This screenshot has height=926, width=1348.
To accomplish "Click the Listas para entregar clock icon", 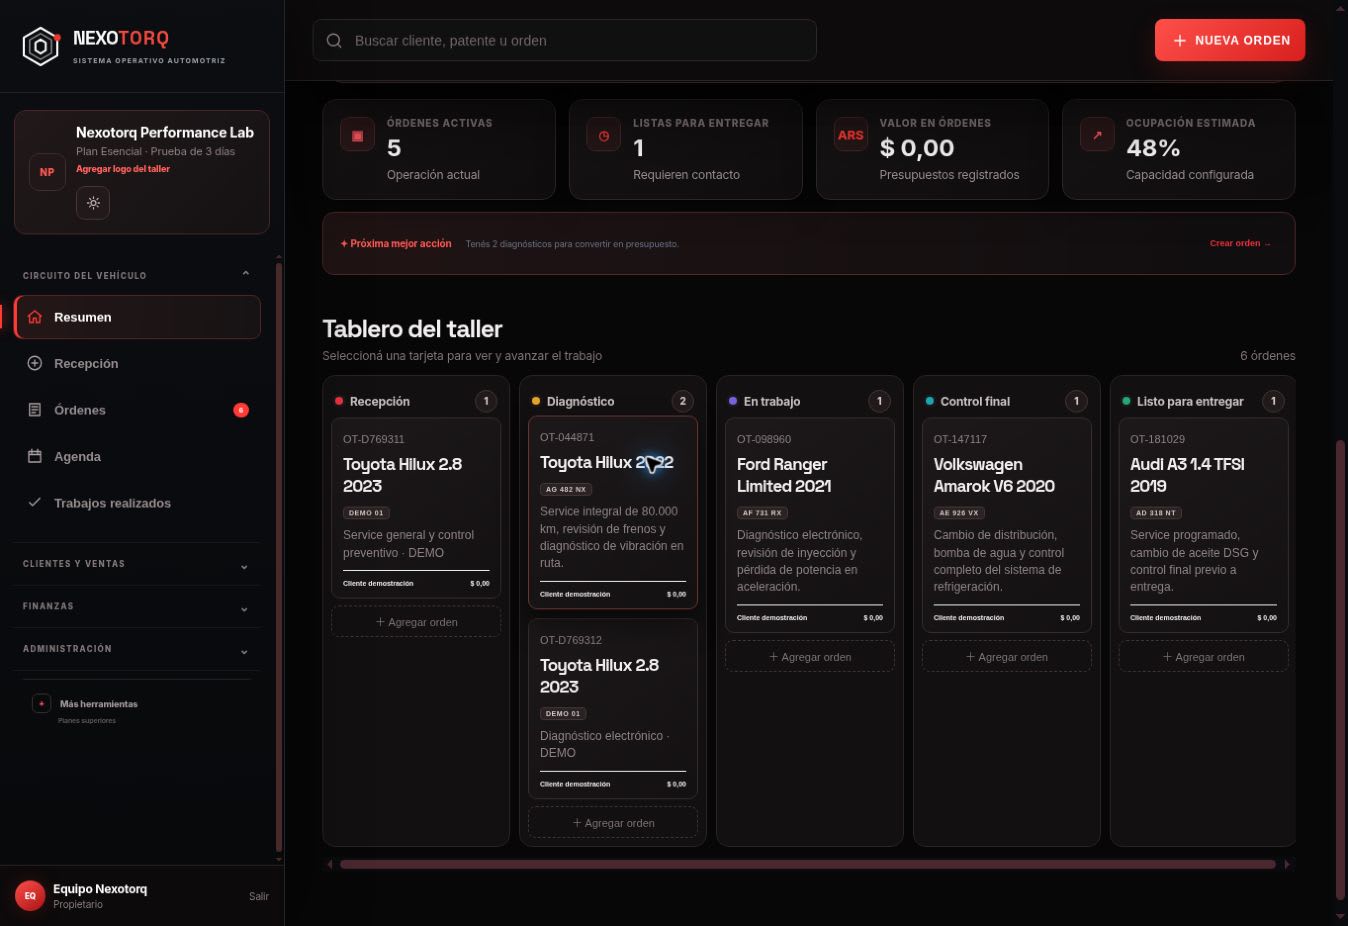I will 604,135.
